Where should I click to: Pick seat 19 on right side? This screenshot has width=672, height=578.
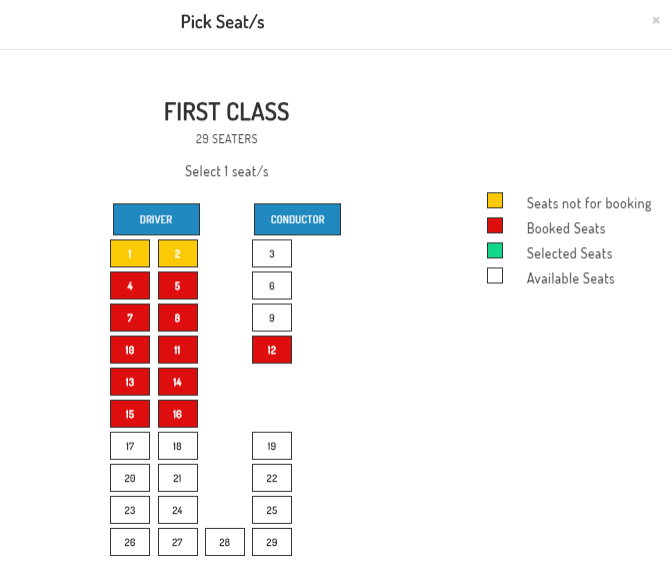tap(271, 446)
